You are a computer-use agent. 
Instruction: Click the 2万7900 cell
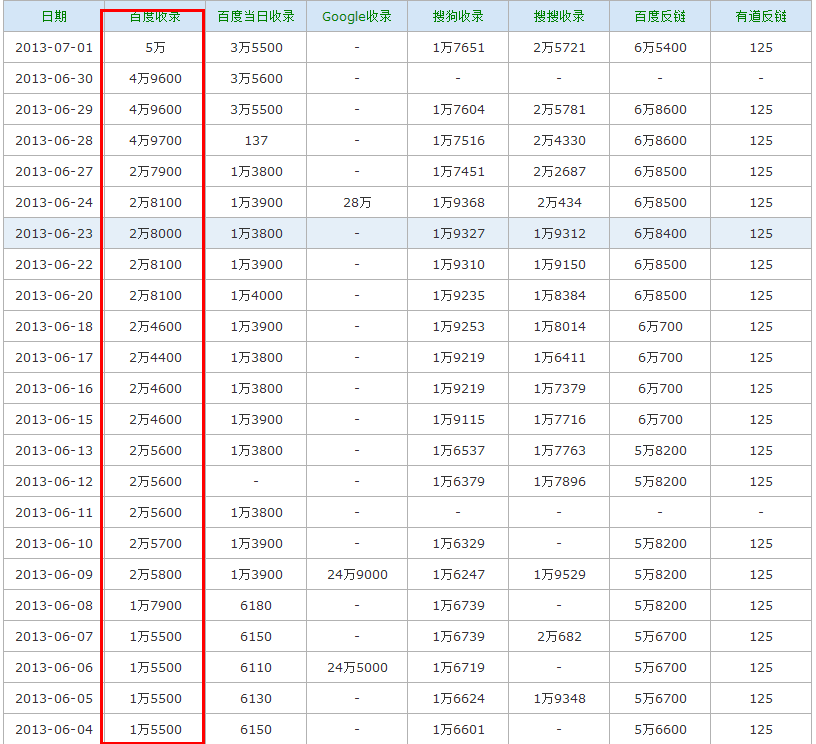(155, 172)
